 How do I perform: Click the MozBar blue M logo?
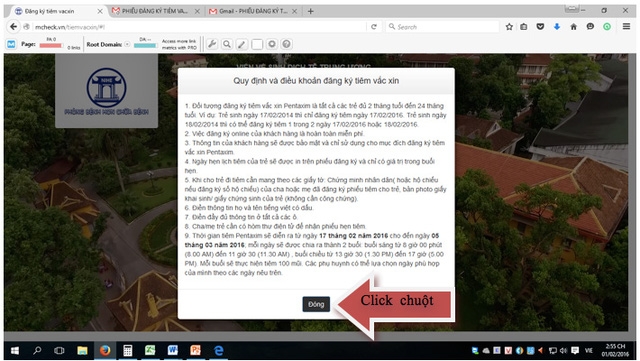click(11, 44)
